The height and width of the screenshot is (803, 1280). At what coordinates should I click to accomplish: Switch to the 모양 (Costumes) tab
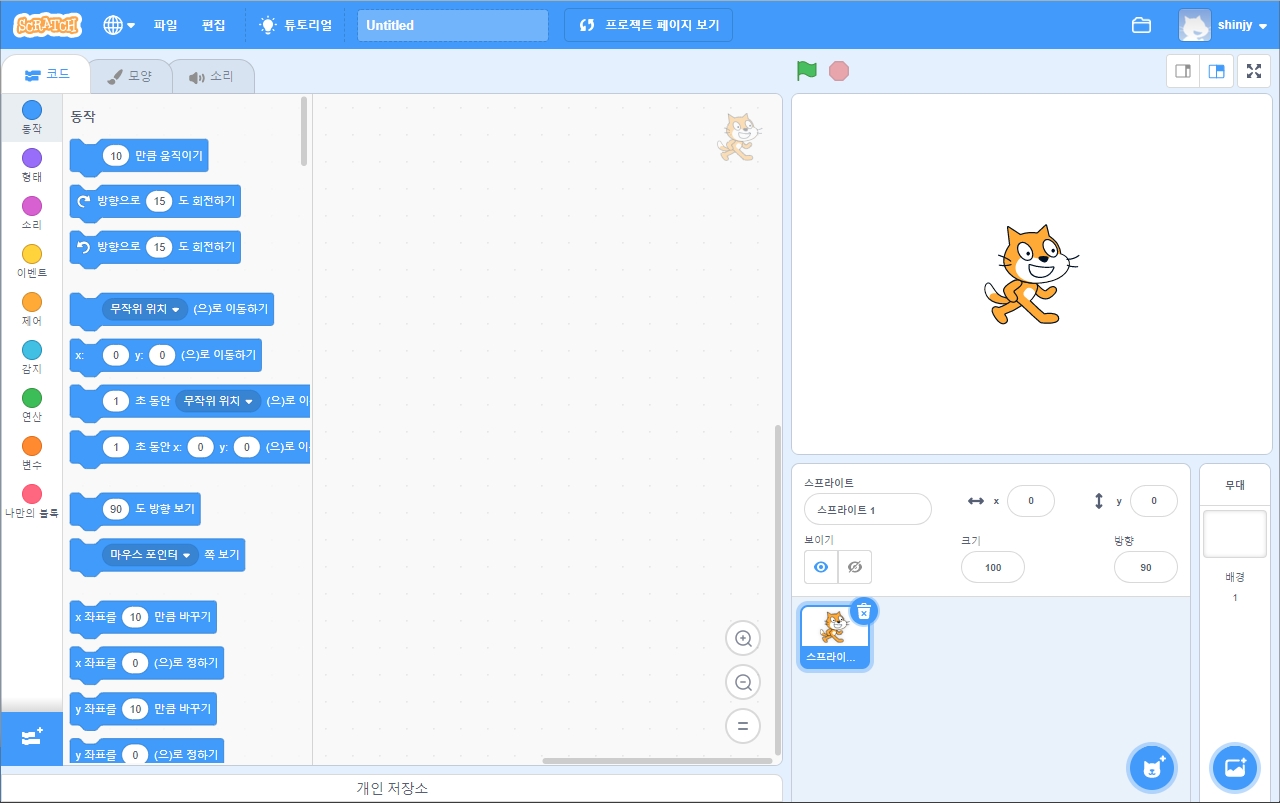131,74
